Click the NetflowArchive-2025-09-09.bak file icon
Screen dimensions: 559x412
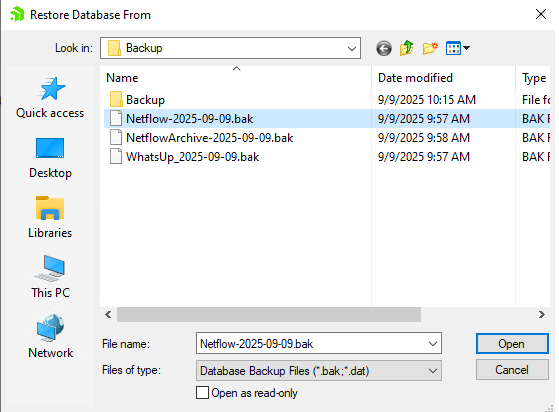[116, 137]
